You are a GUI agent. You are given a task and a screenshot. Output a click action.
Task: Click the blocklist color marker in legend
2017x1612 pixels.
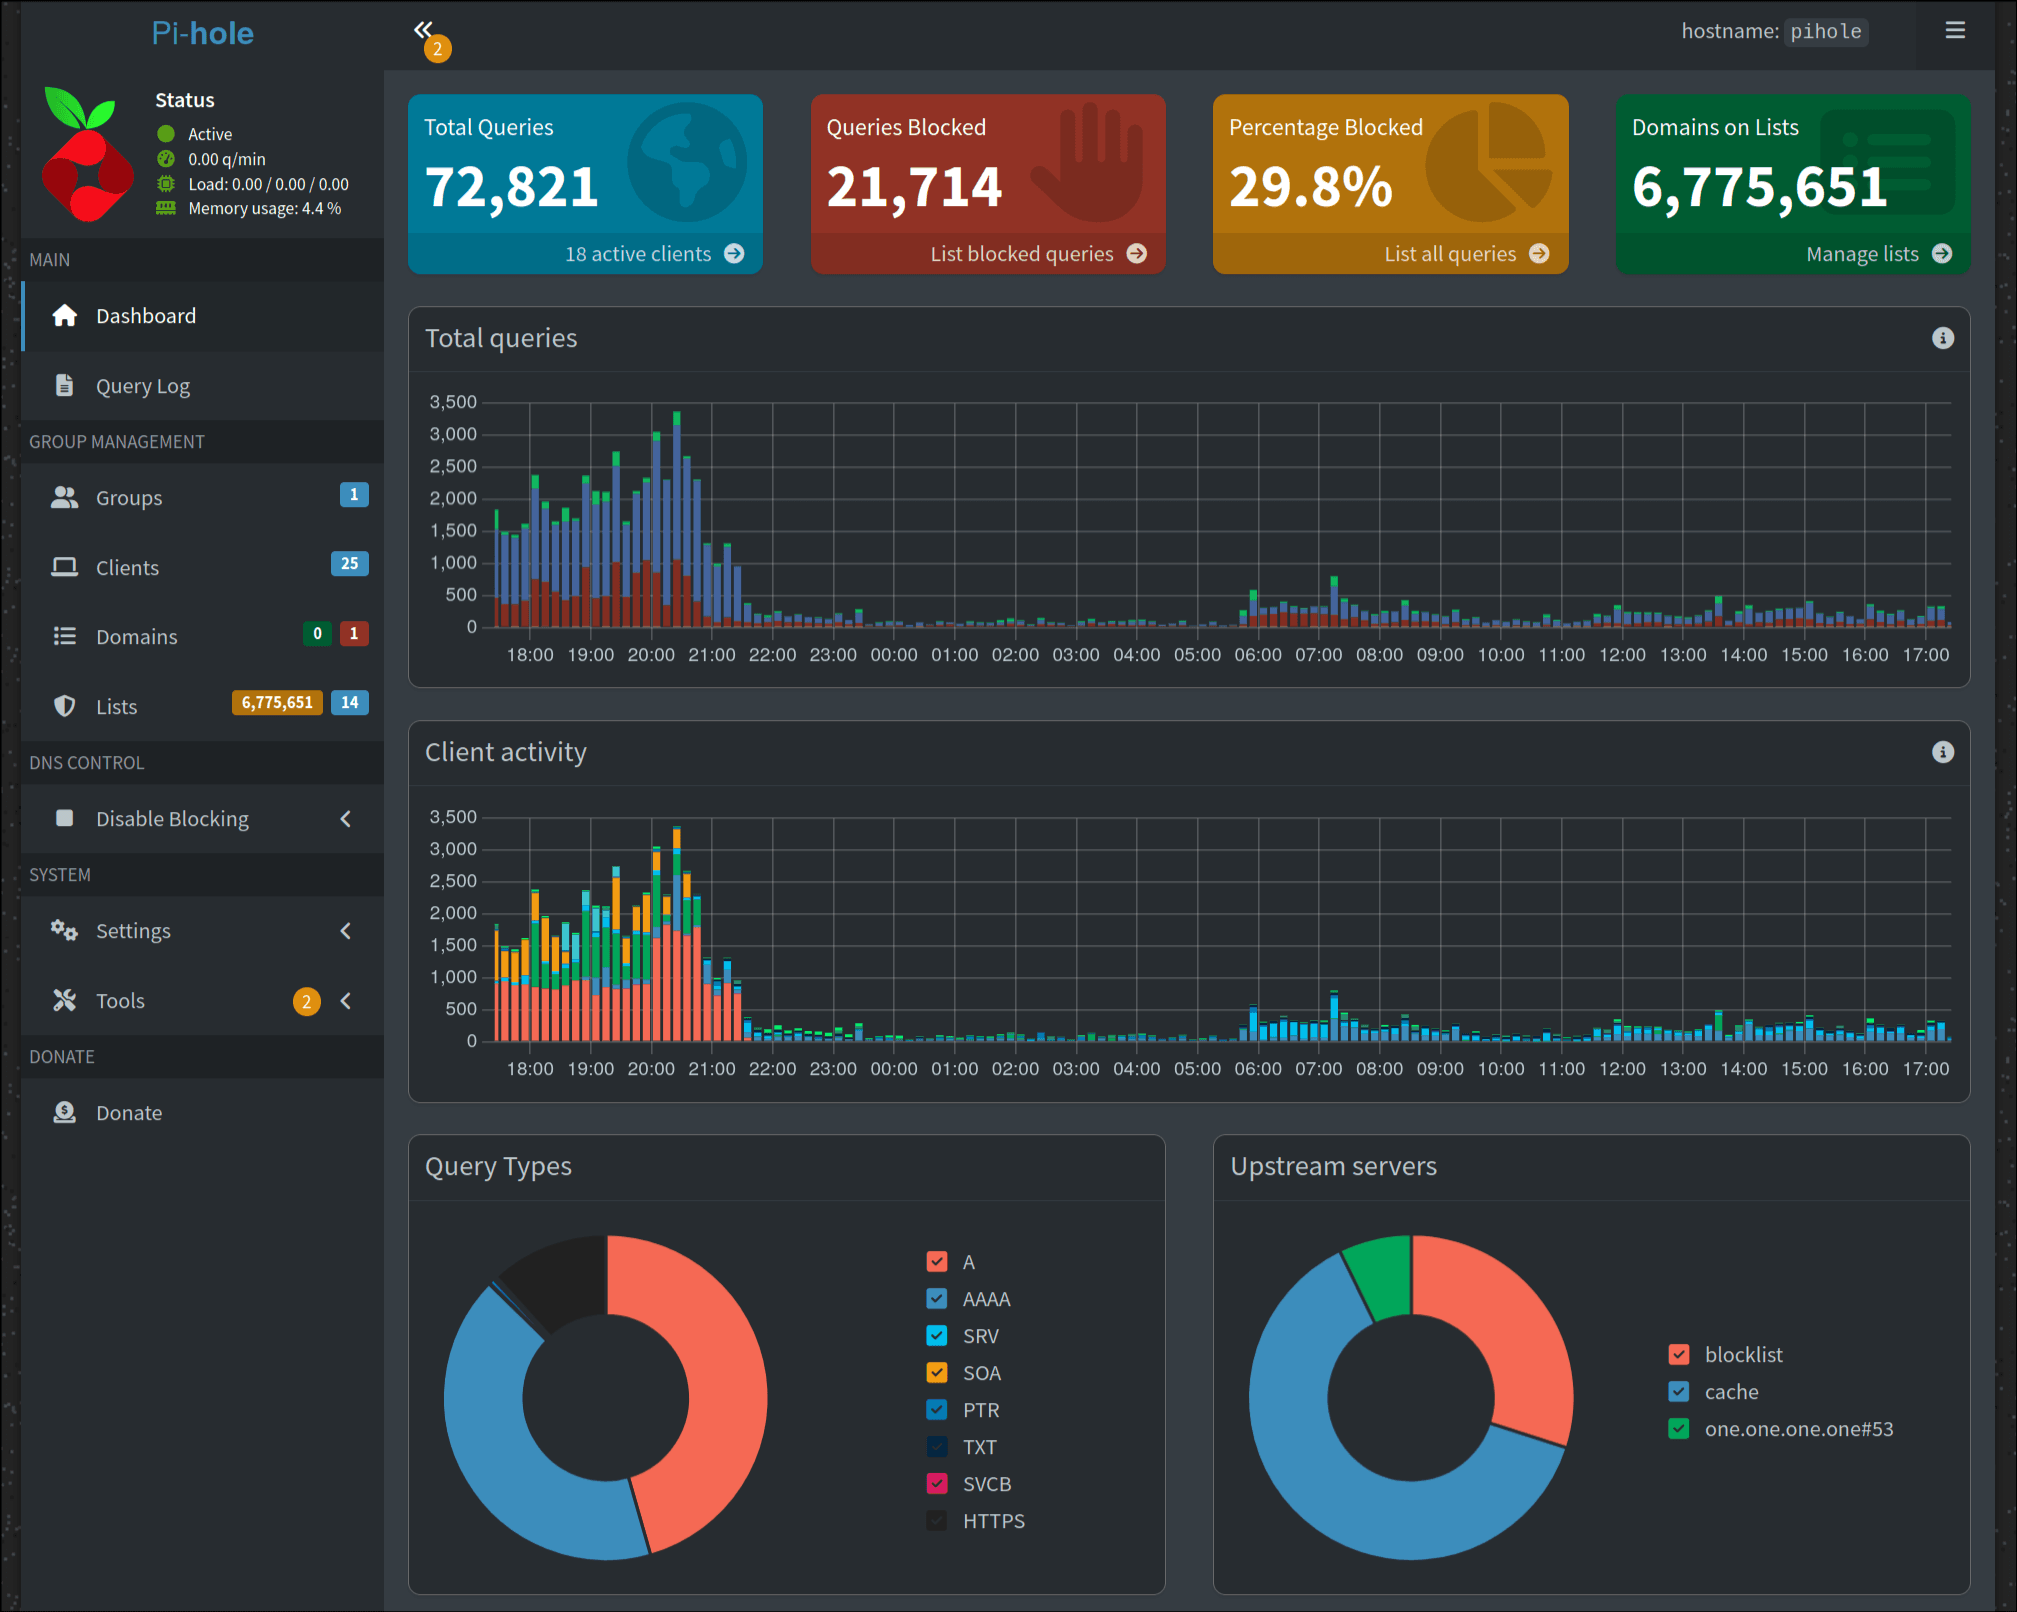coord(1678,1354)
